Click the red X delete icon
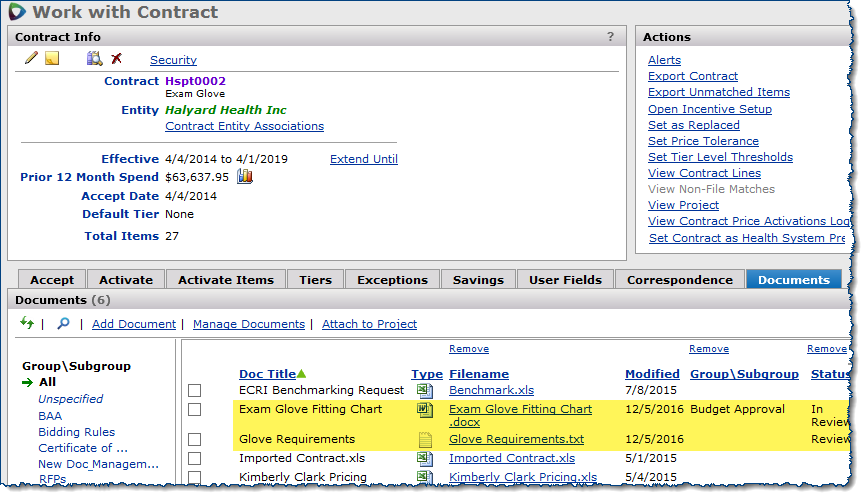Image resolution: width=866 pixels, height=499 pixels. pos(117,59)
